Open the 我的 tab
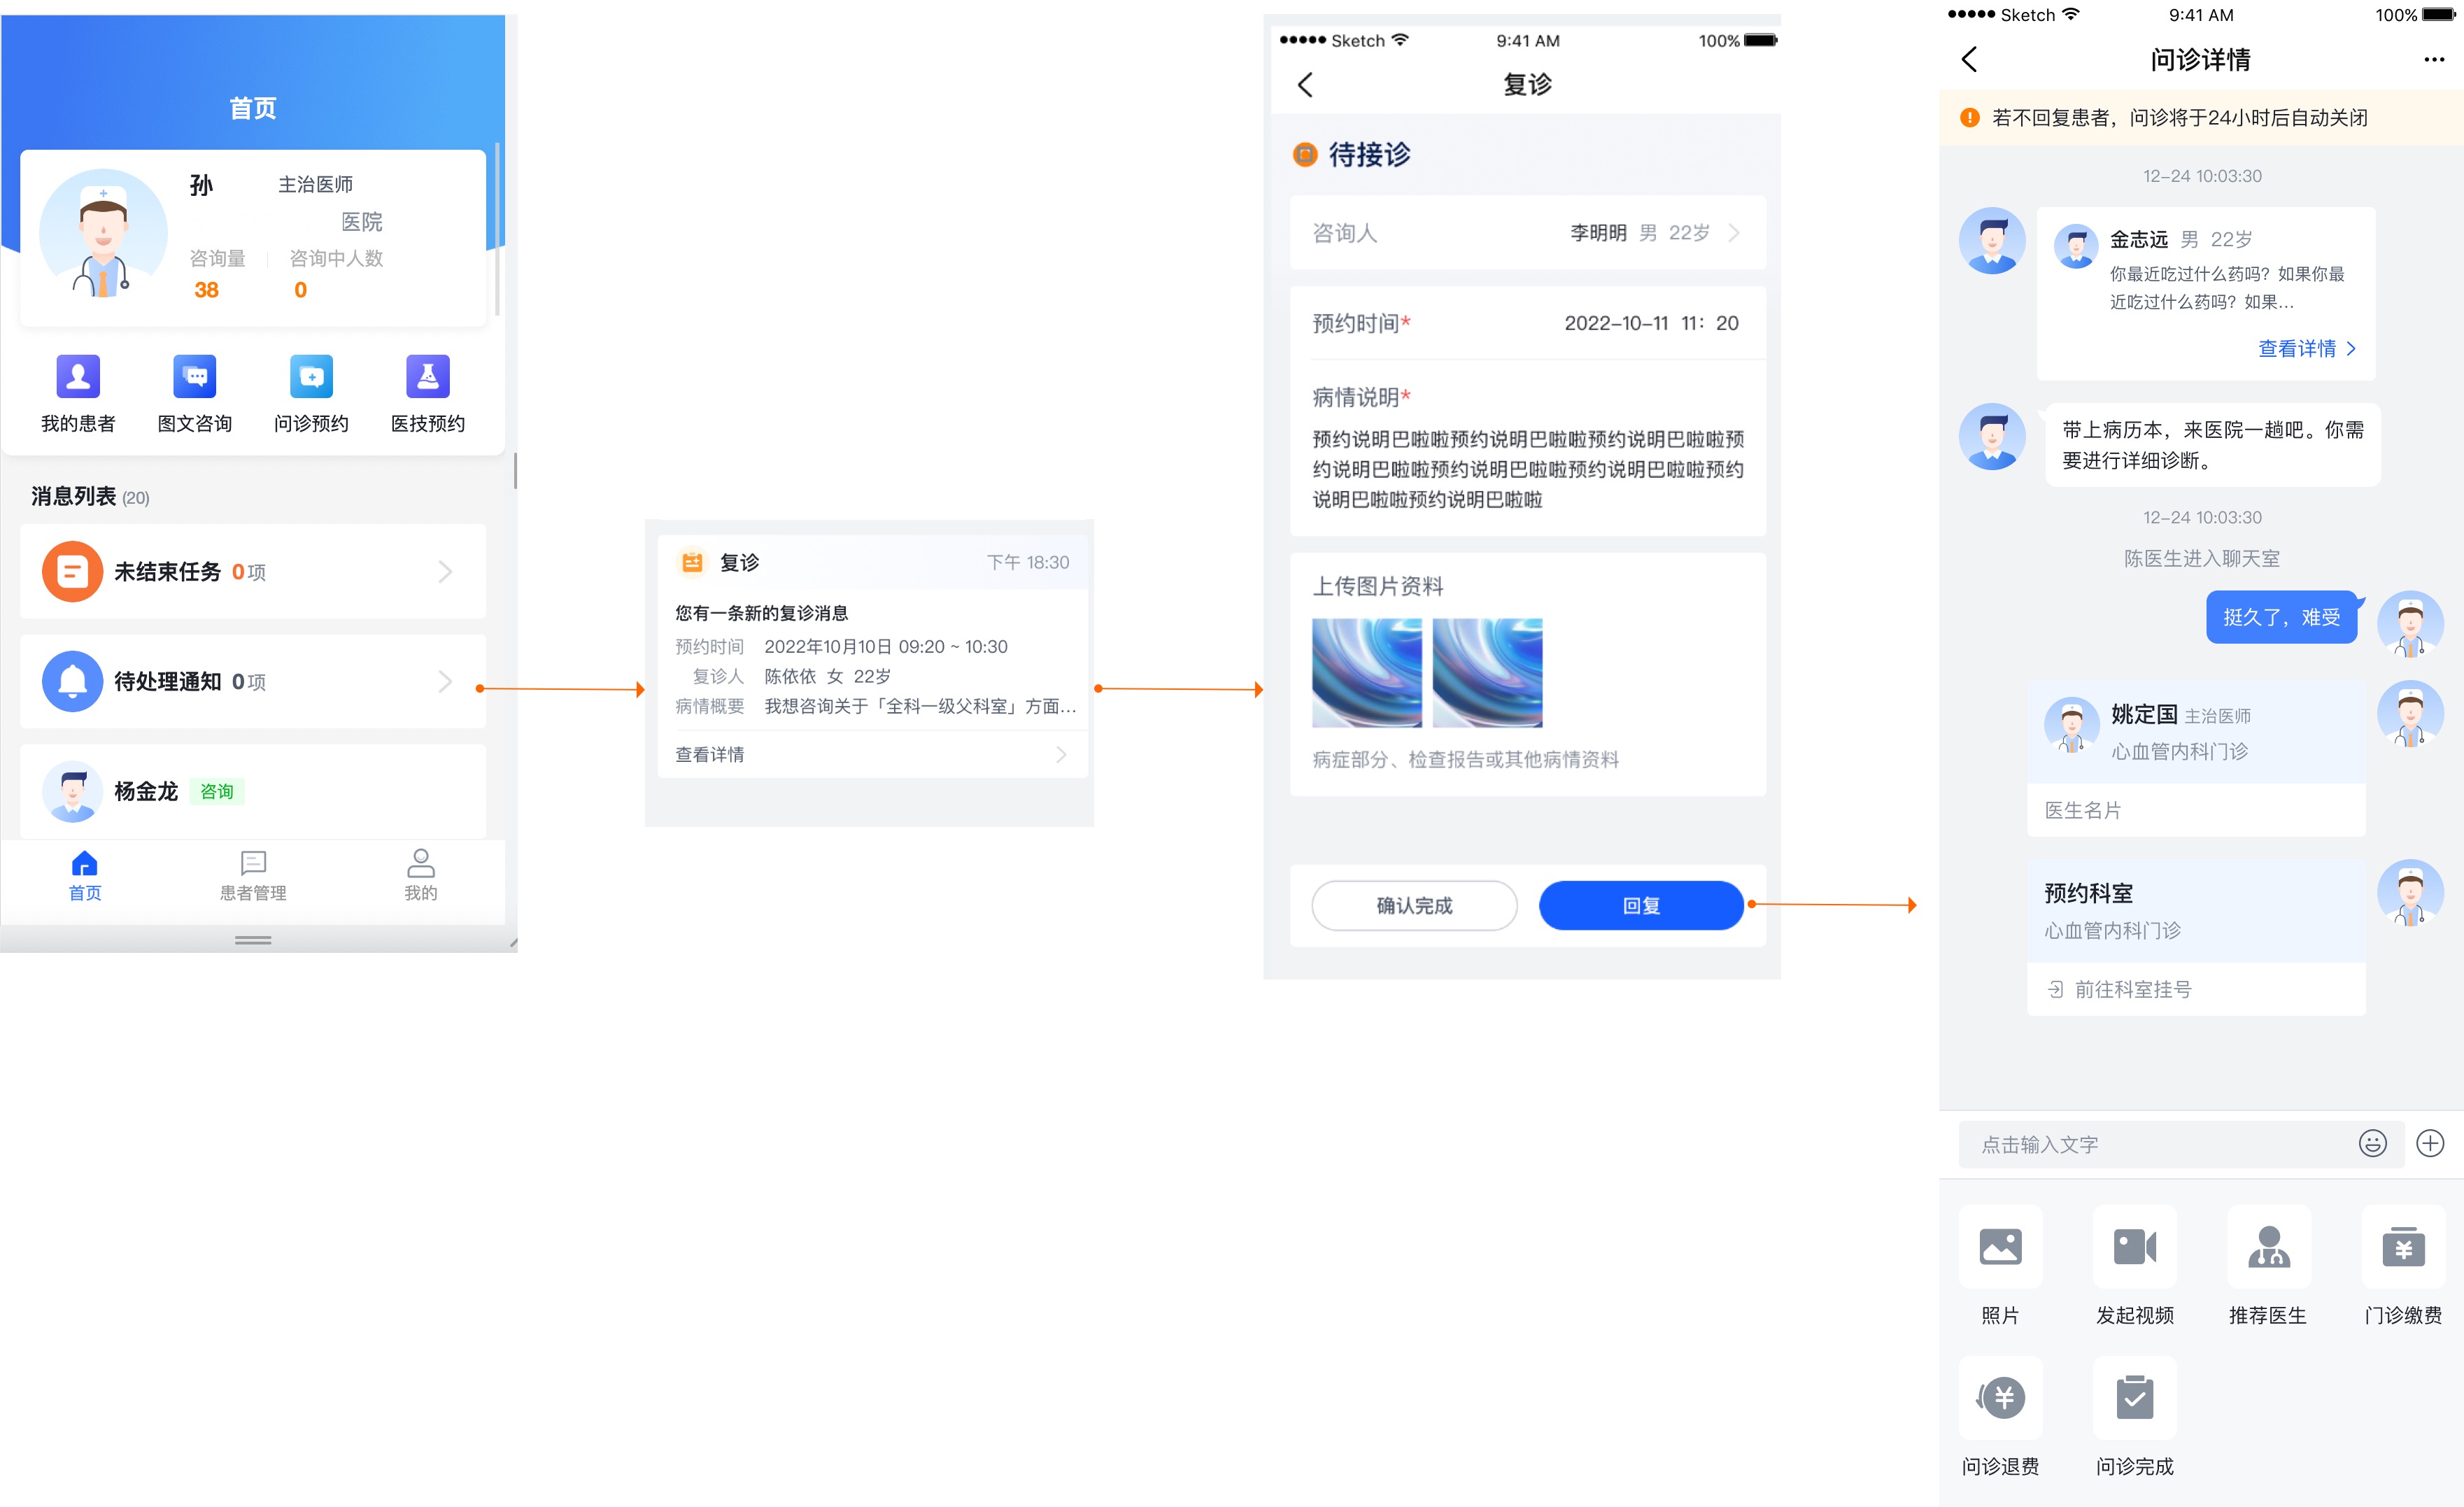 pyautogui.click(x=420, y=875)
